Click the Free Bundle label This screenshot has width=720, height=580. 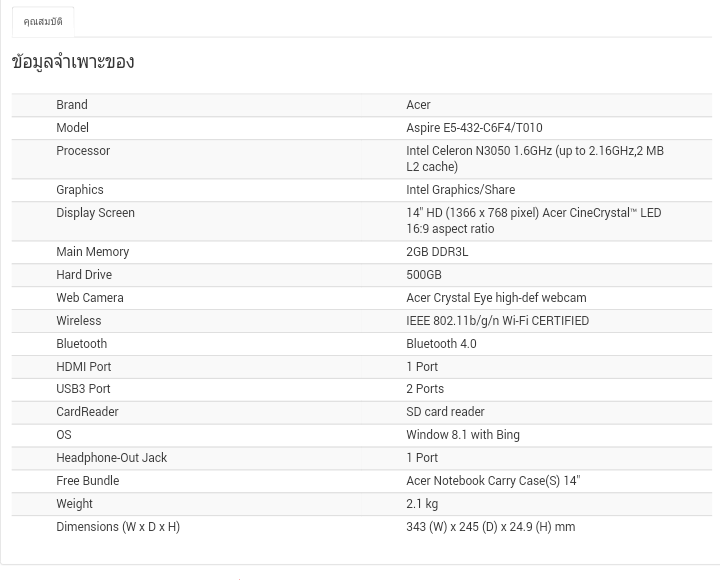[x=88, y=480]
